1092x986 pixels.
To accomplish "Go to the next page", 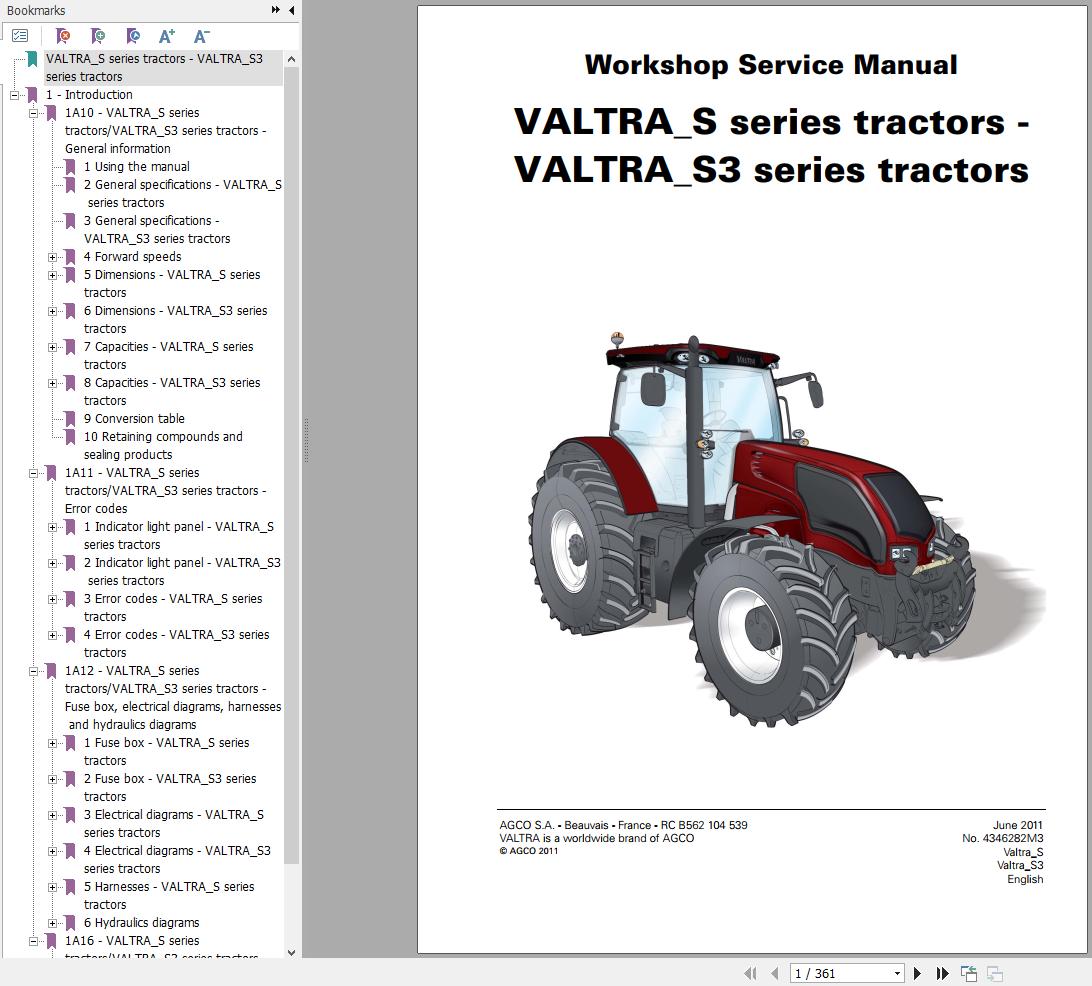I will coord(917,973).
